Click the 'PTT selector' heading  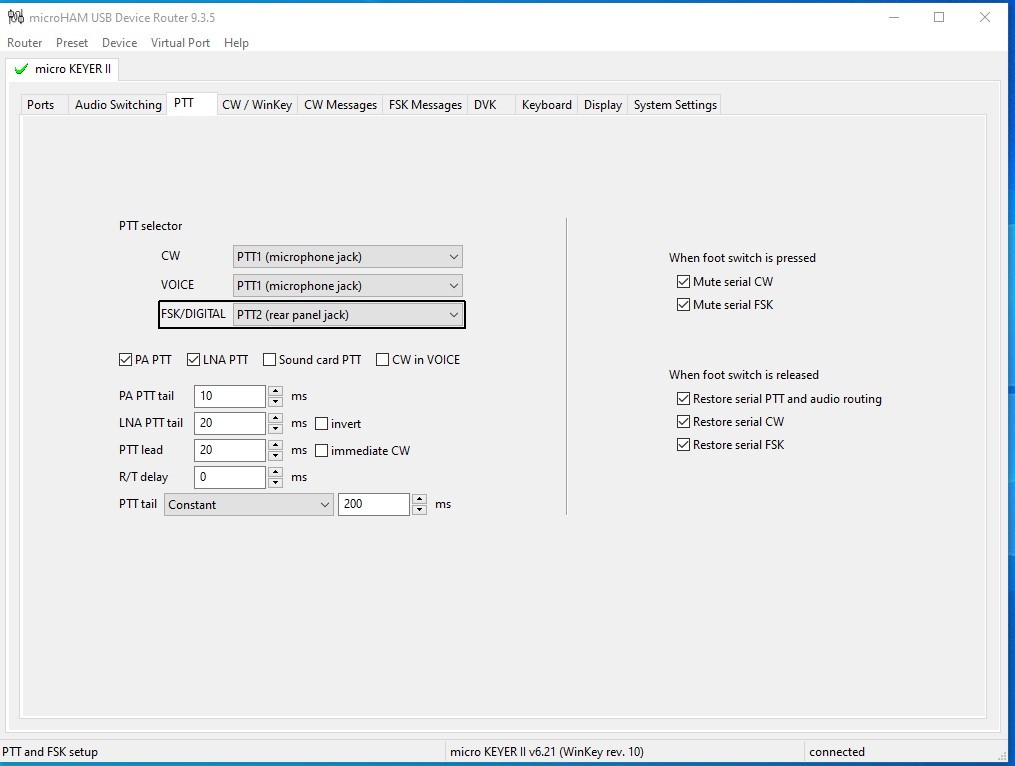point(151,226)
